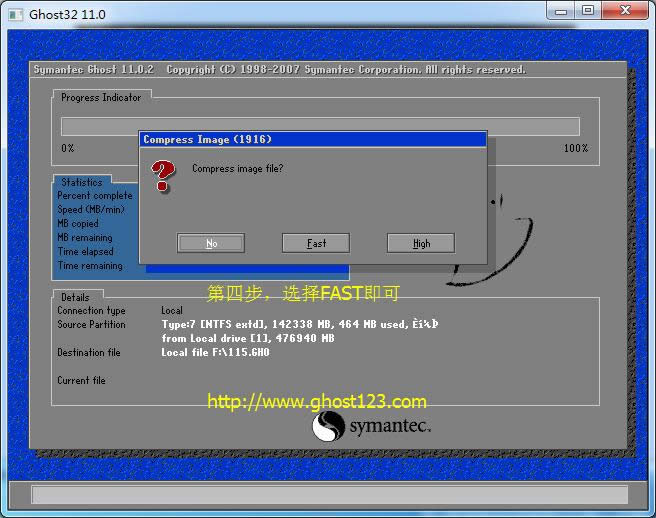
Task: Minimize the Ghost32 11.0 window
Action: coord(561,11)
